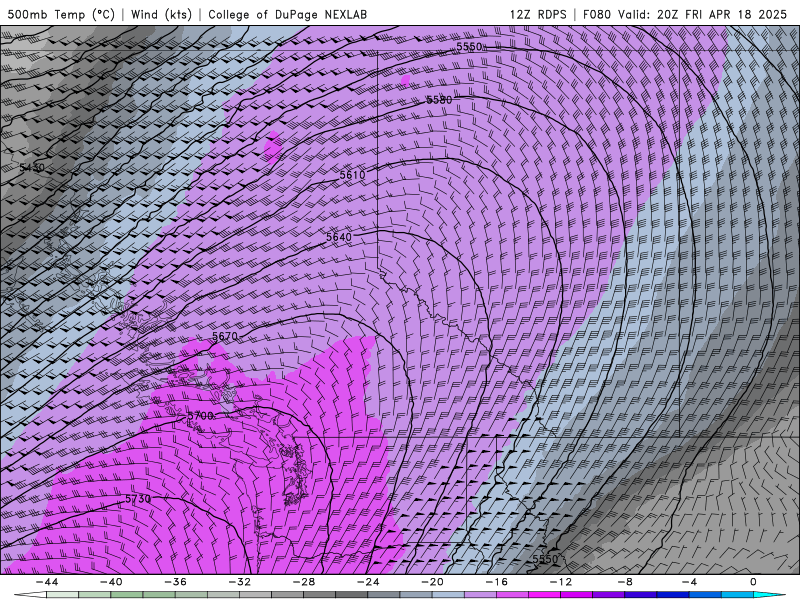Click the −28 color bar label
Image resolution: width=800 pixels, height=600 pixels.
(x=304, y=582)
